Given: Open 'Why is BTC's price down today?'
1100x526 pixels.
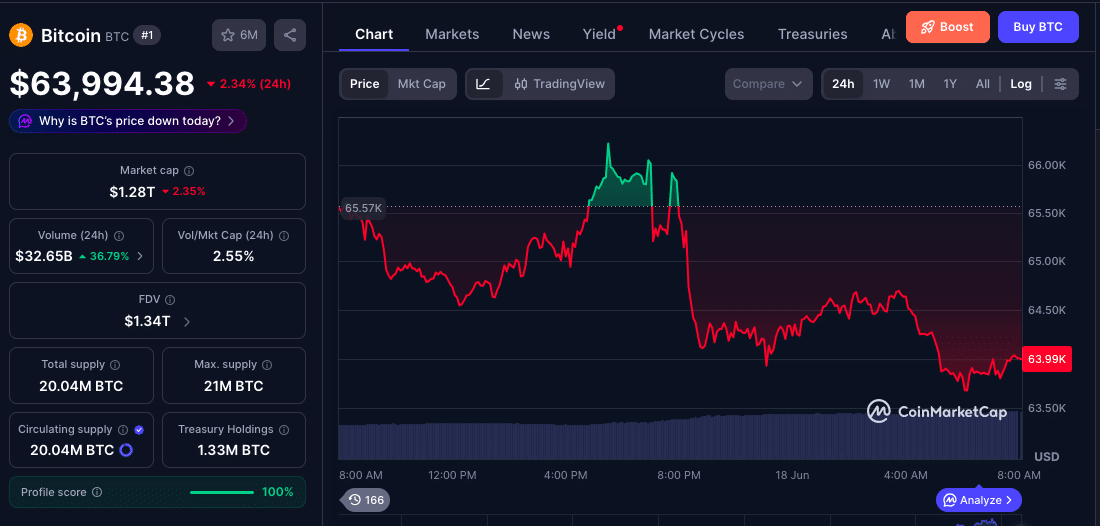Looking at the screenshot, I should point(128,121).
